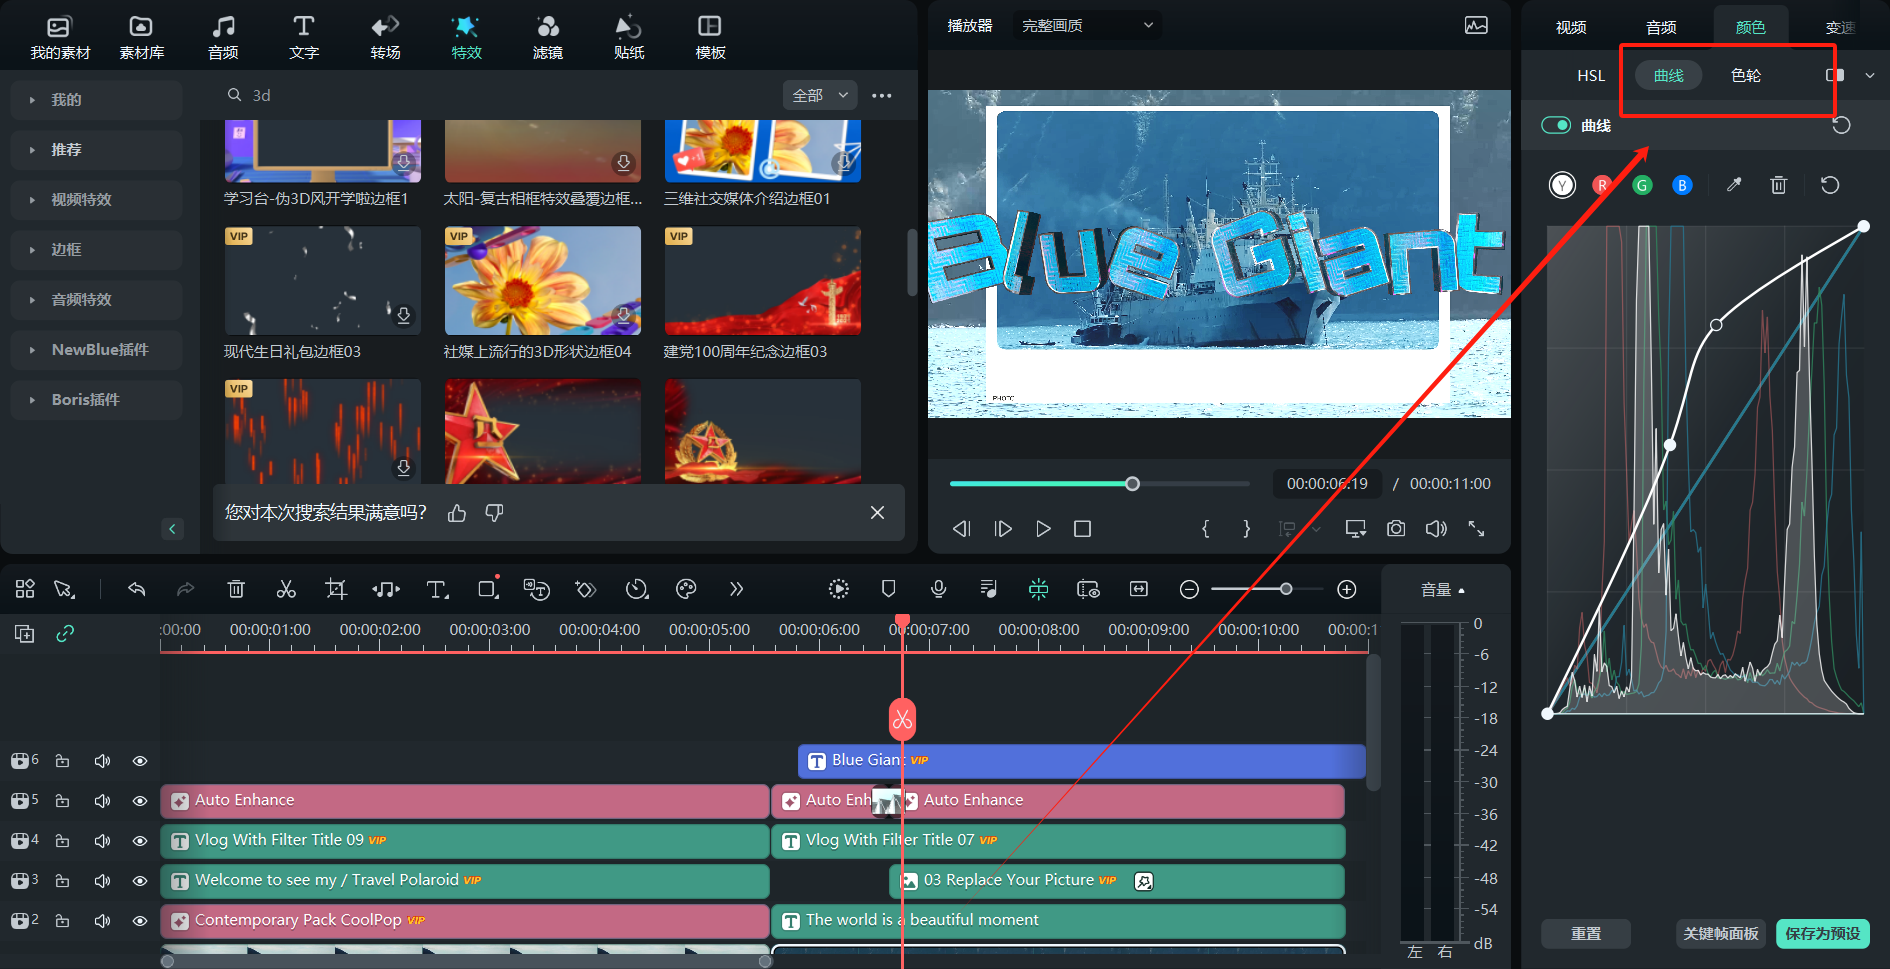Select the red R channel button
Image resolution: width=1890 pixels, height=969 pixels.
[1602, 185]
